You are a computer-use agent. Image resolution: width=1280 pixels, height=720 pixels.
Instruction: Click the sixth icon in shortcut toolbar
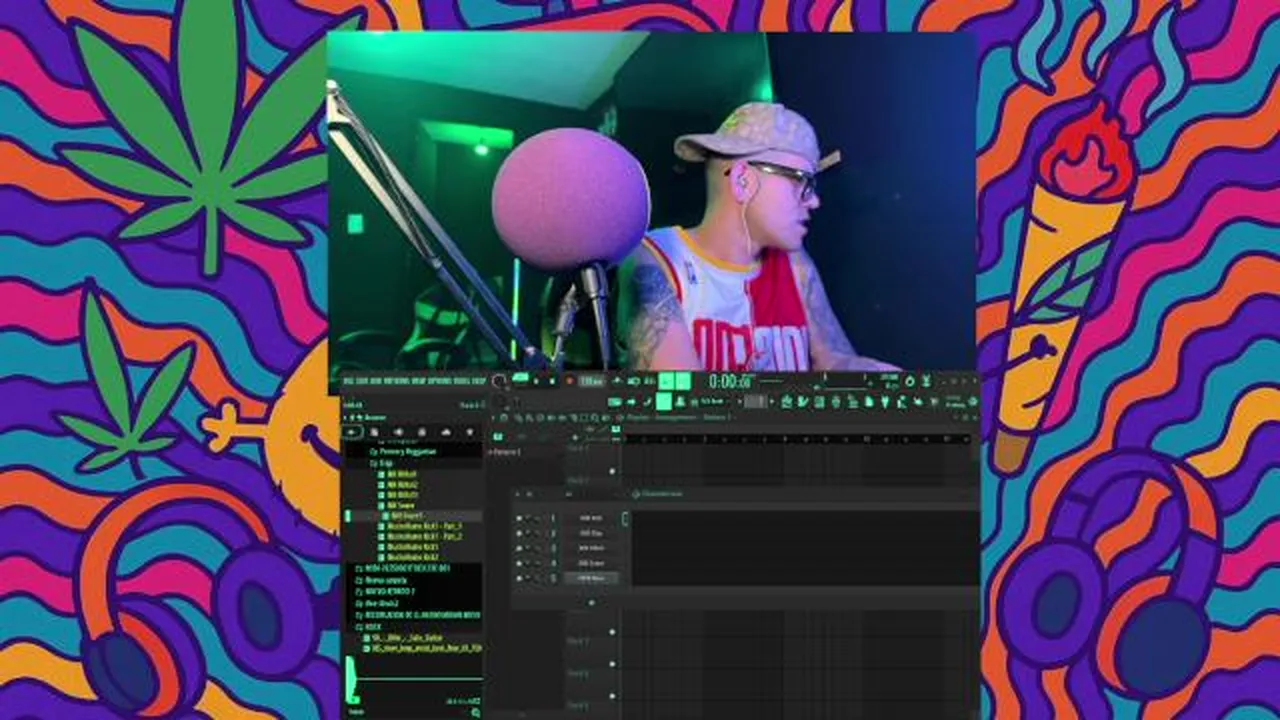click(x=868, y=401)
